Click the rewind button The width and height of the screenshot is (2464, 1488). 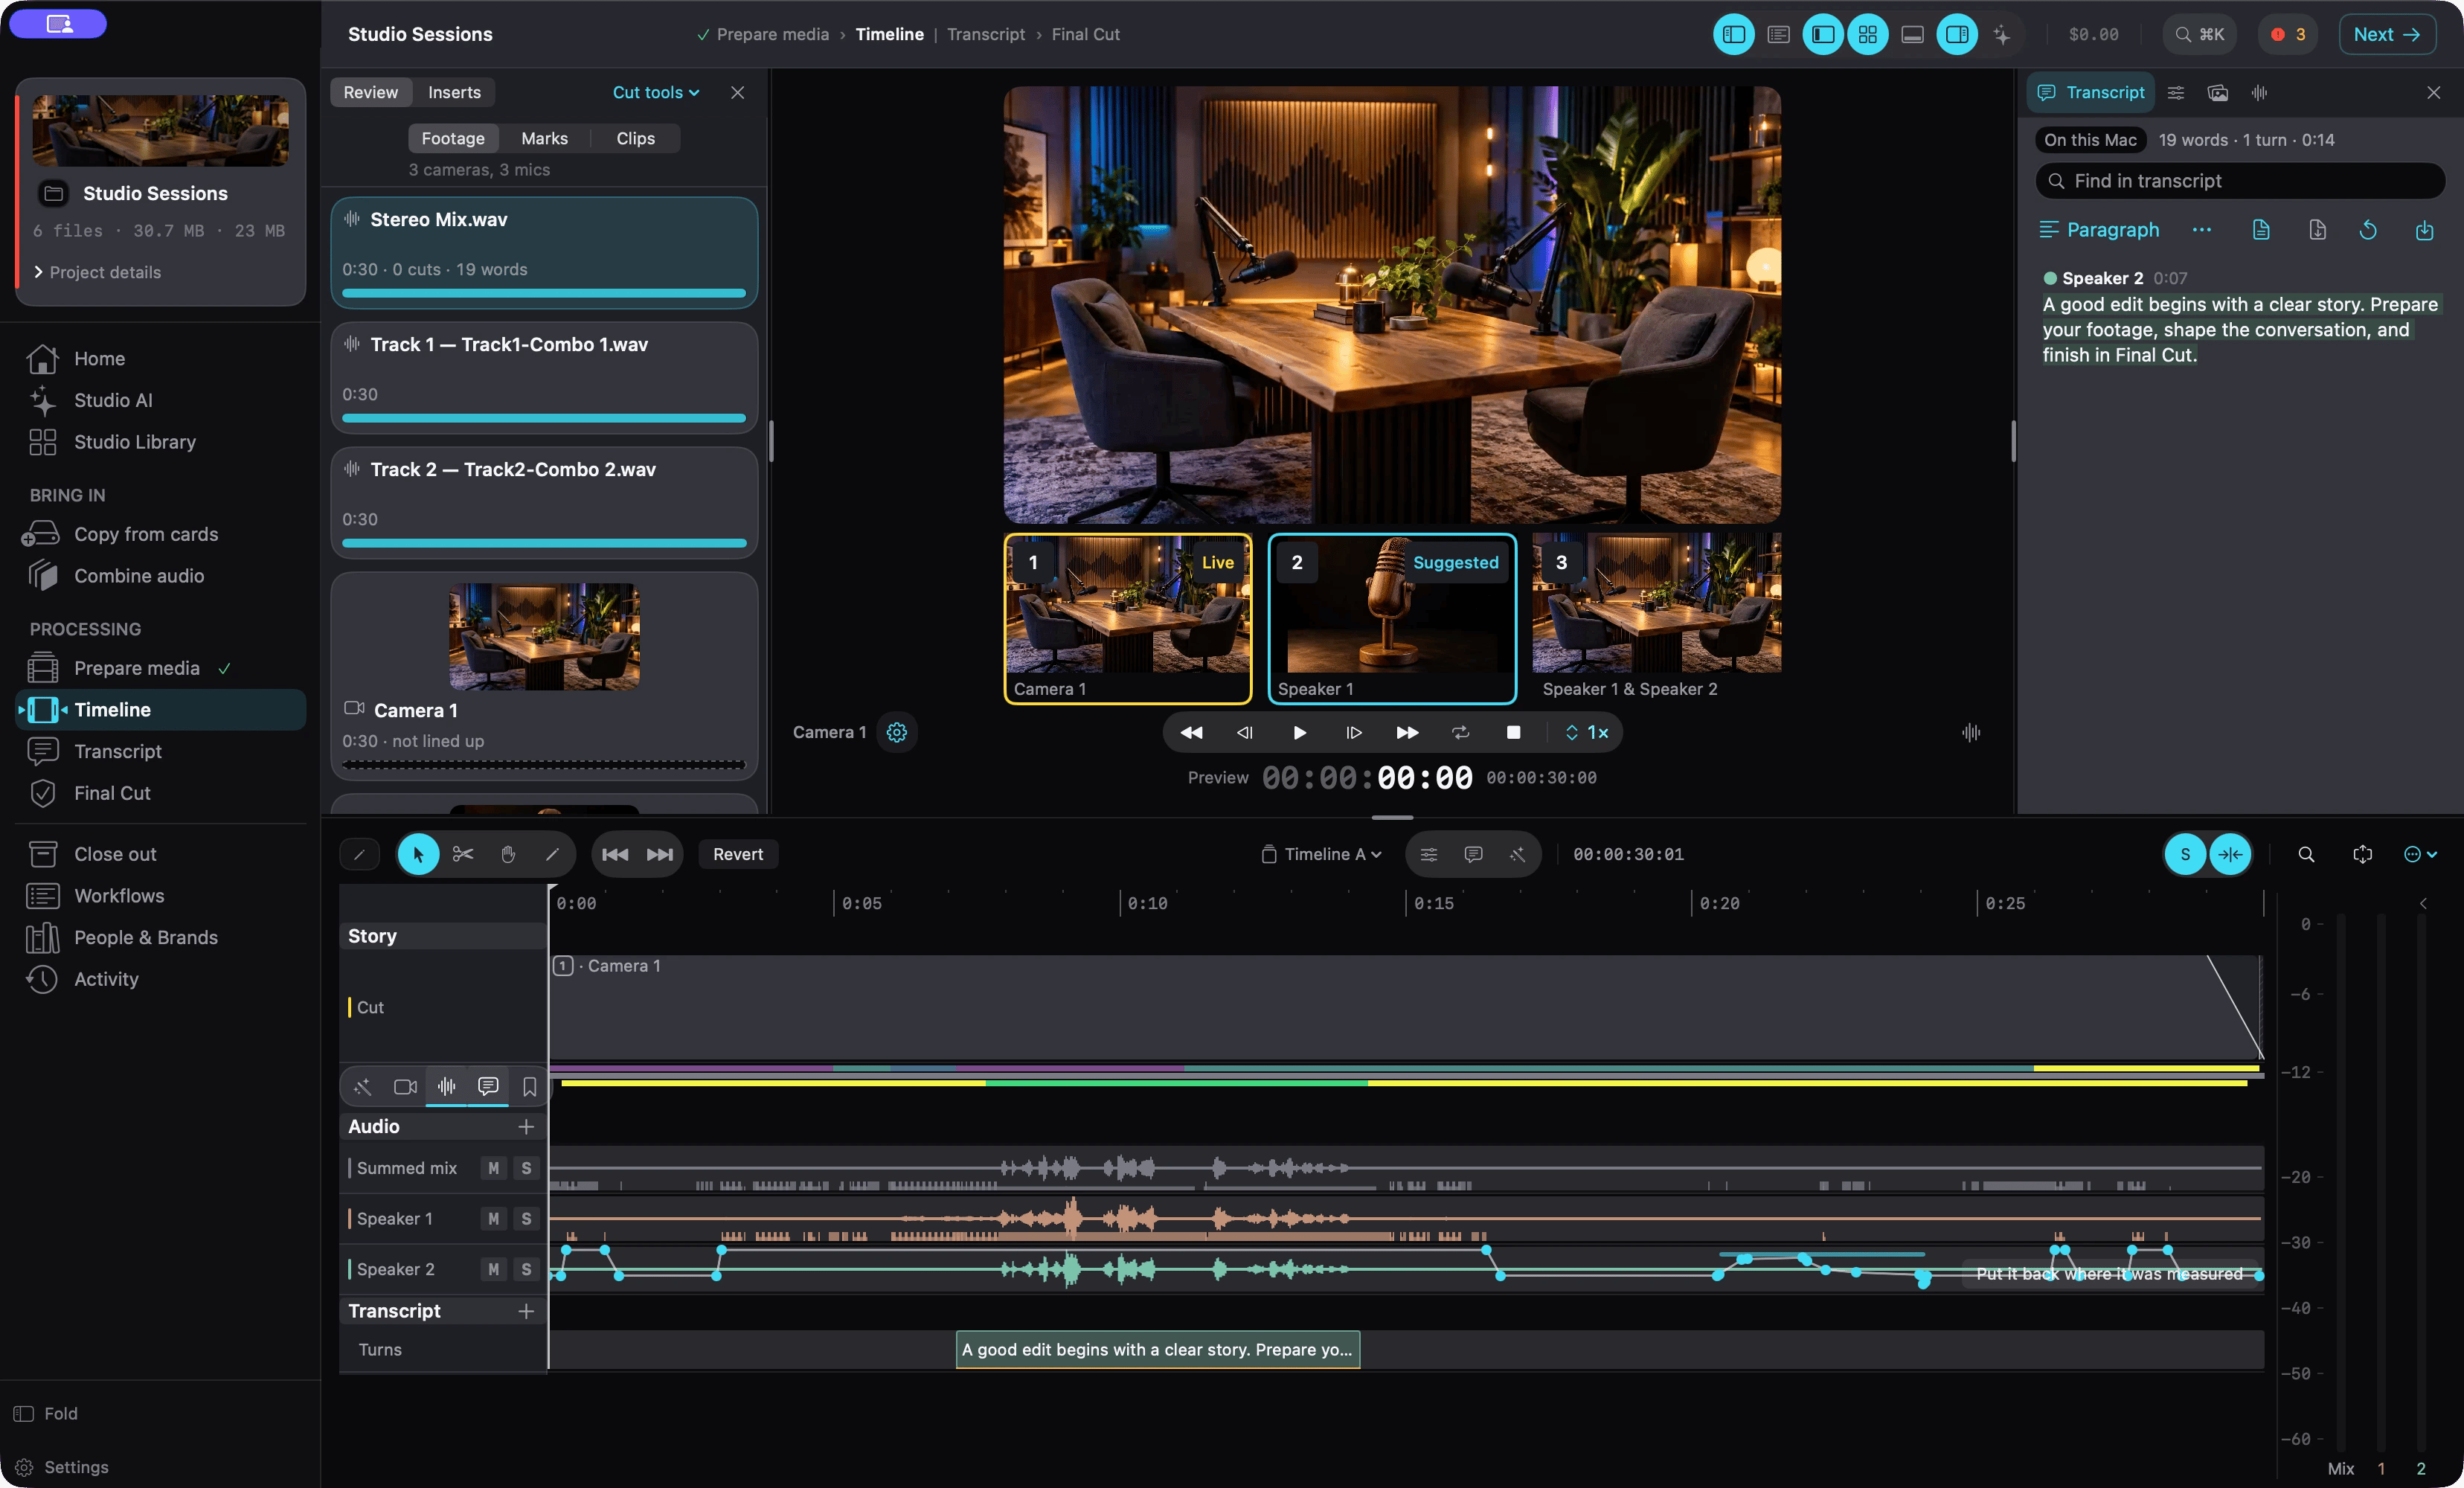pyautogui.click(x=1191, y=732)
